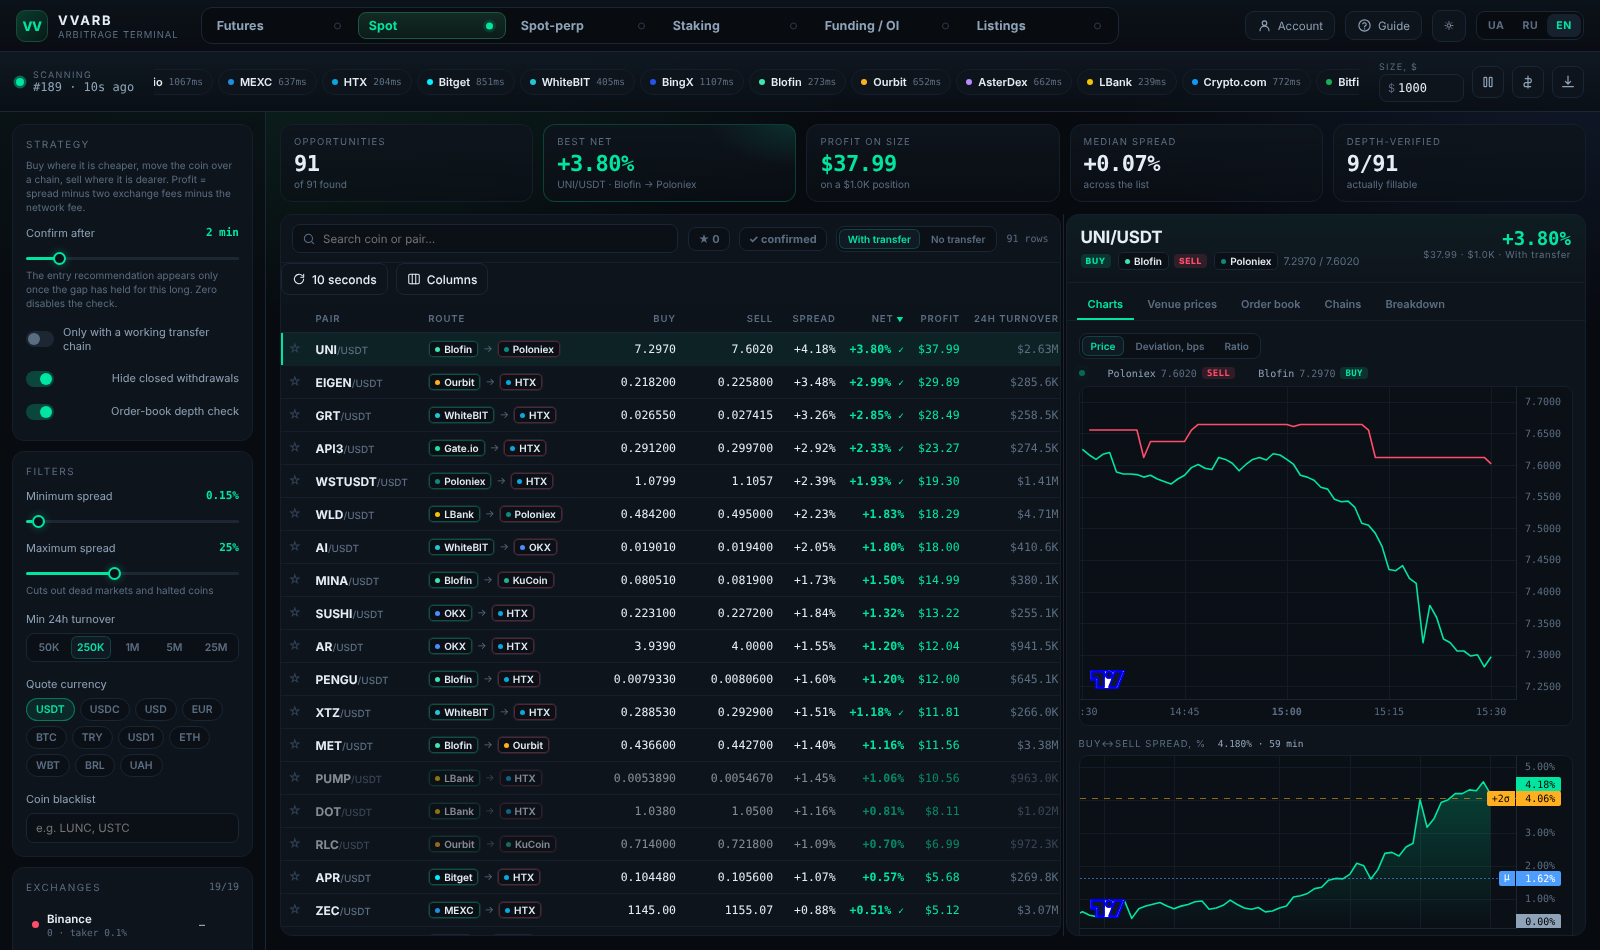The image size is (1600, 950).
Task: Click the currency symbol icon button
Action: pyautogui.click(x=1528, y=83)
